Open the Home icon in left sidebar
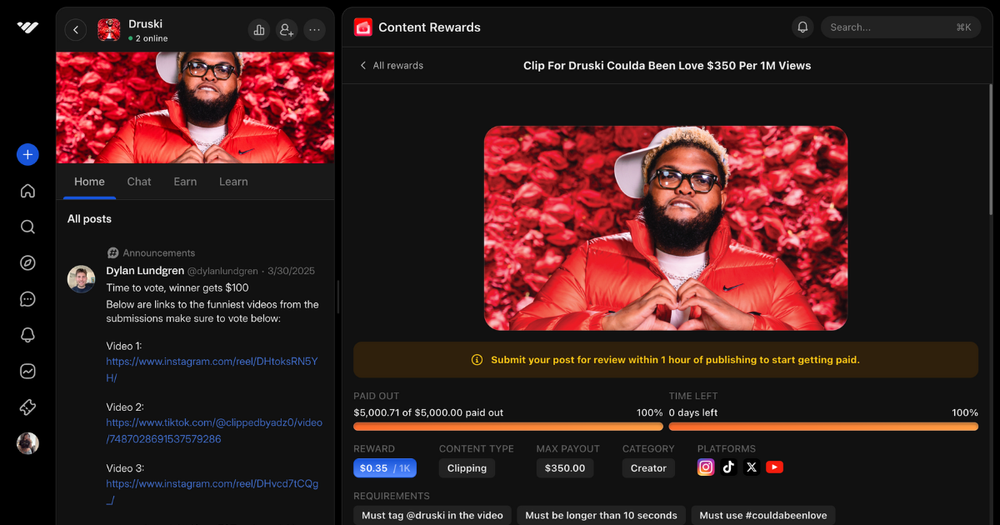1000x525 pixels. coord(28,191)
